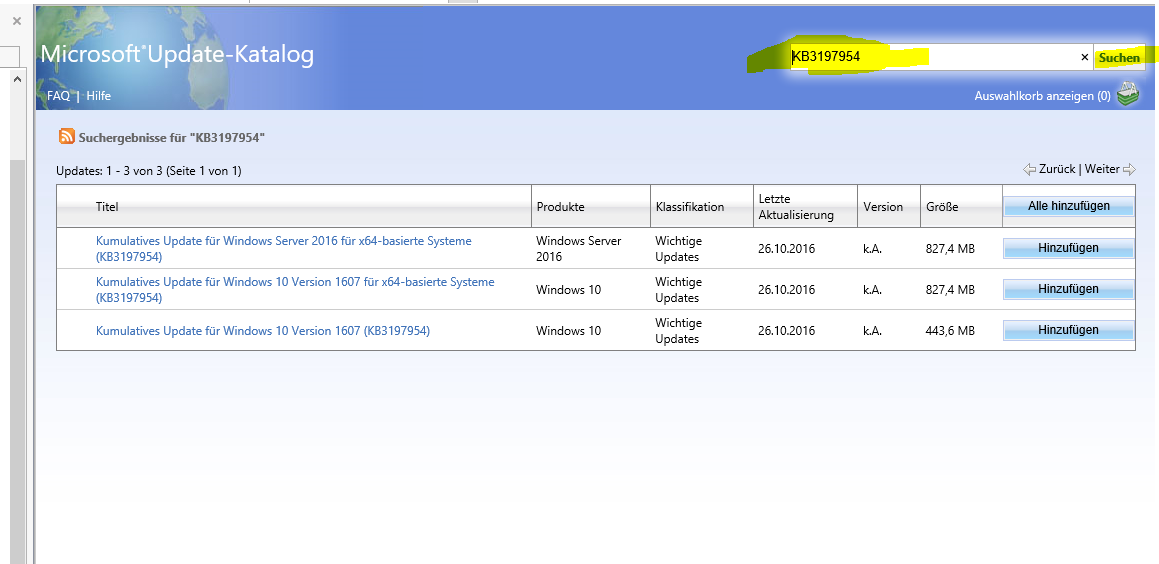Select Wichtige Updates in the 443,6 MB row
Screen dimensions: 1159x564
(678, 331)
